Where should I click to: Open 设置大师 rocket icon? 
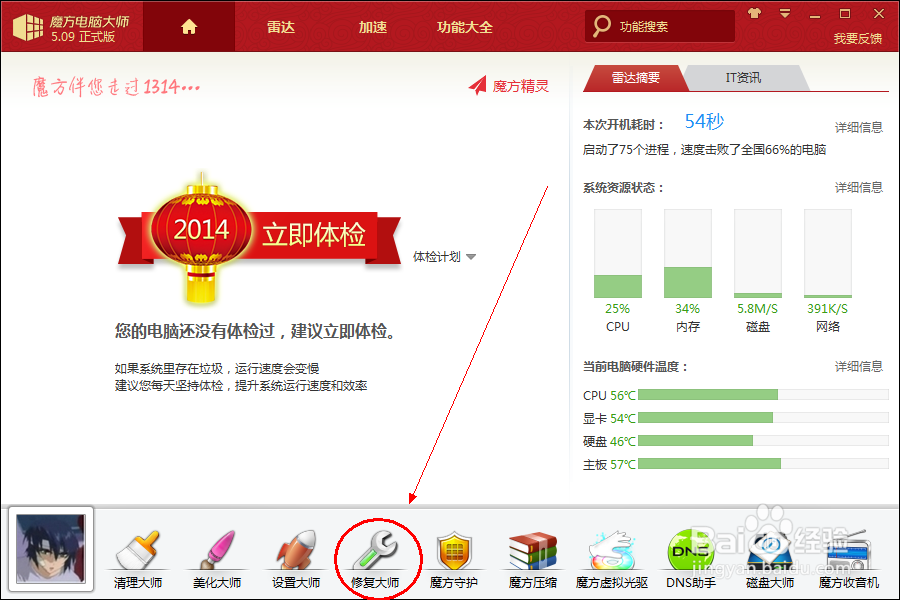click(x=296, y=559)
